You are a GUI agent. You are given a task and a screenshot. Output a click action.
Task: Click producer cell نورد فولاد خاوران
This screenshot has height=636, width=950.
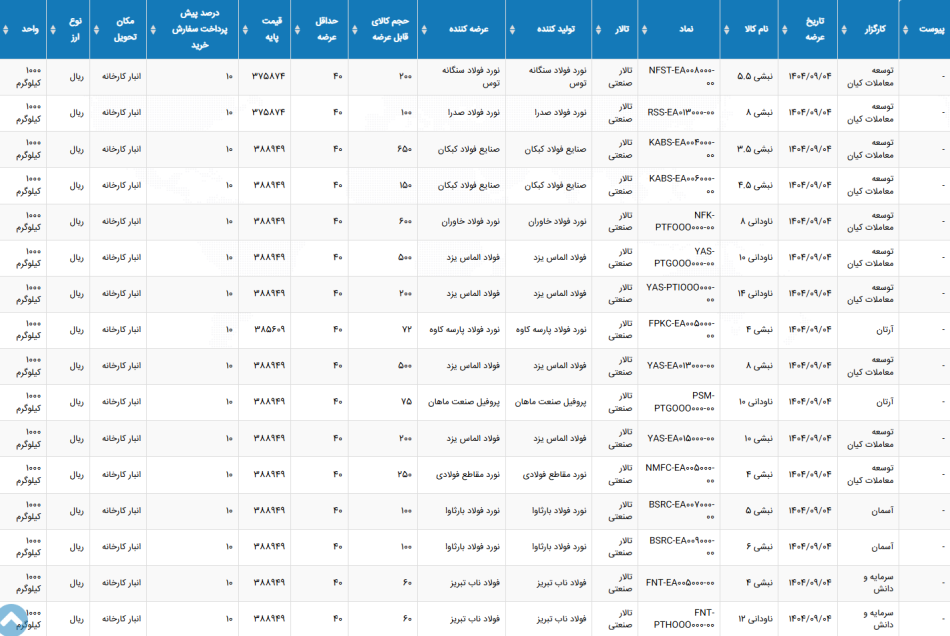557,221
